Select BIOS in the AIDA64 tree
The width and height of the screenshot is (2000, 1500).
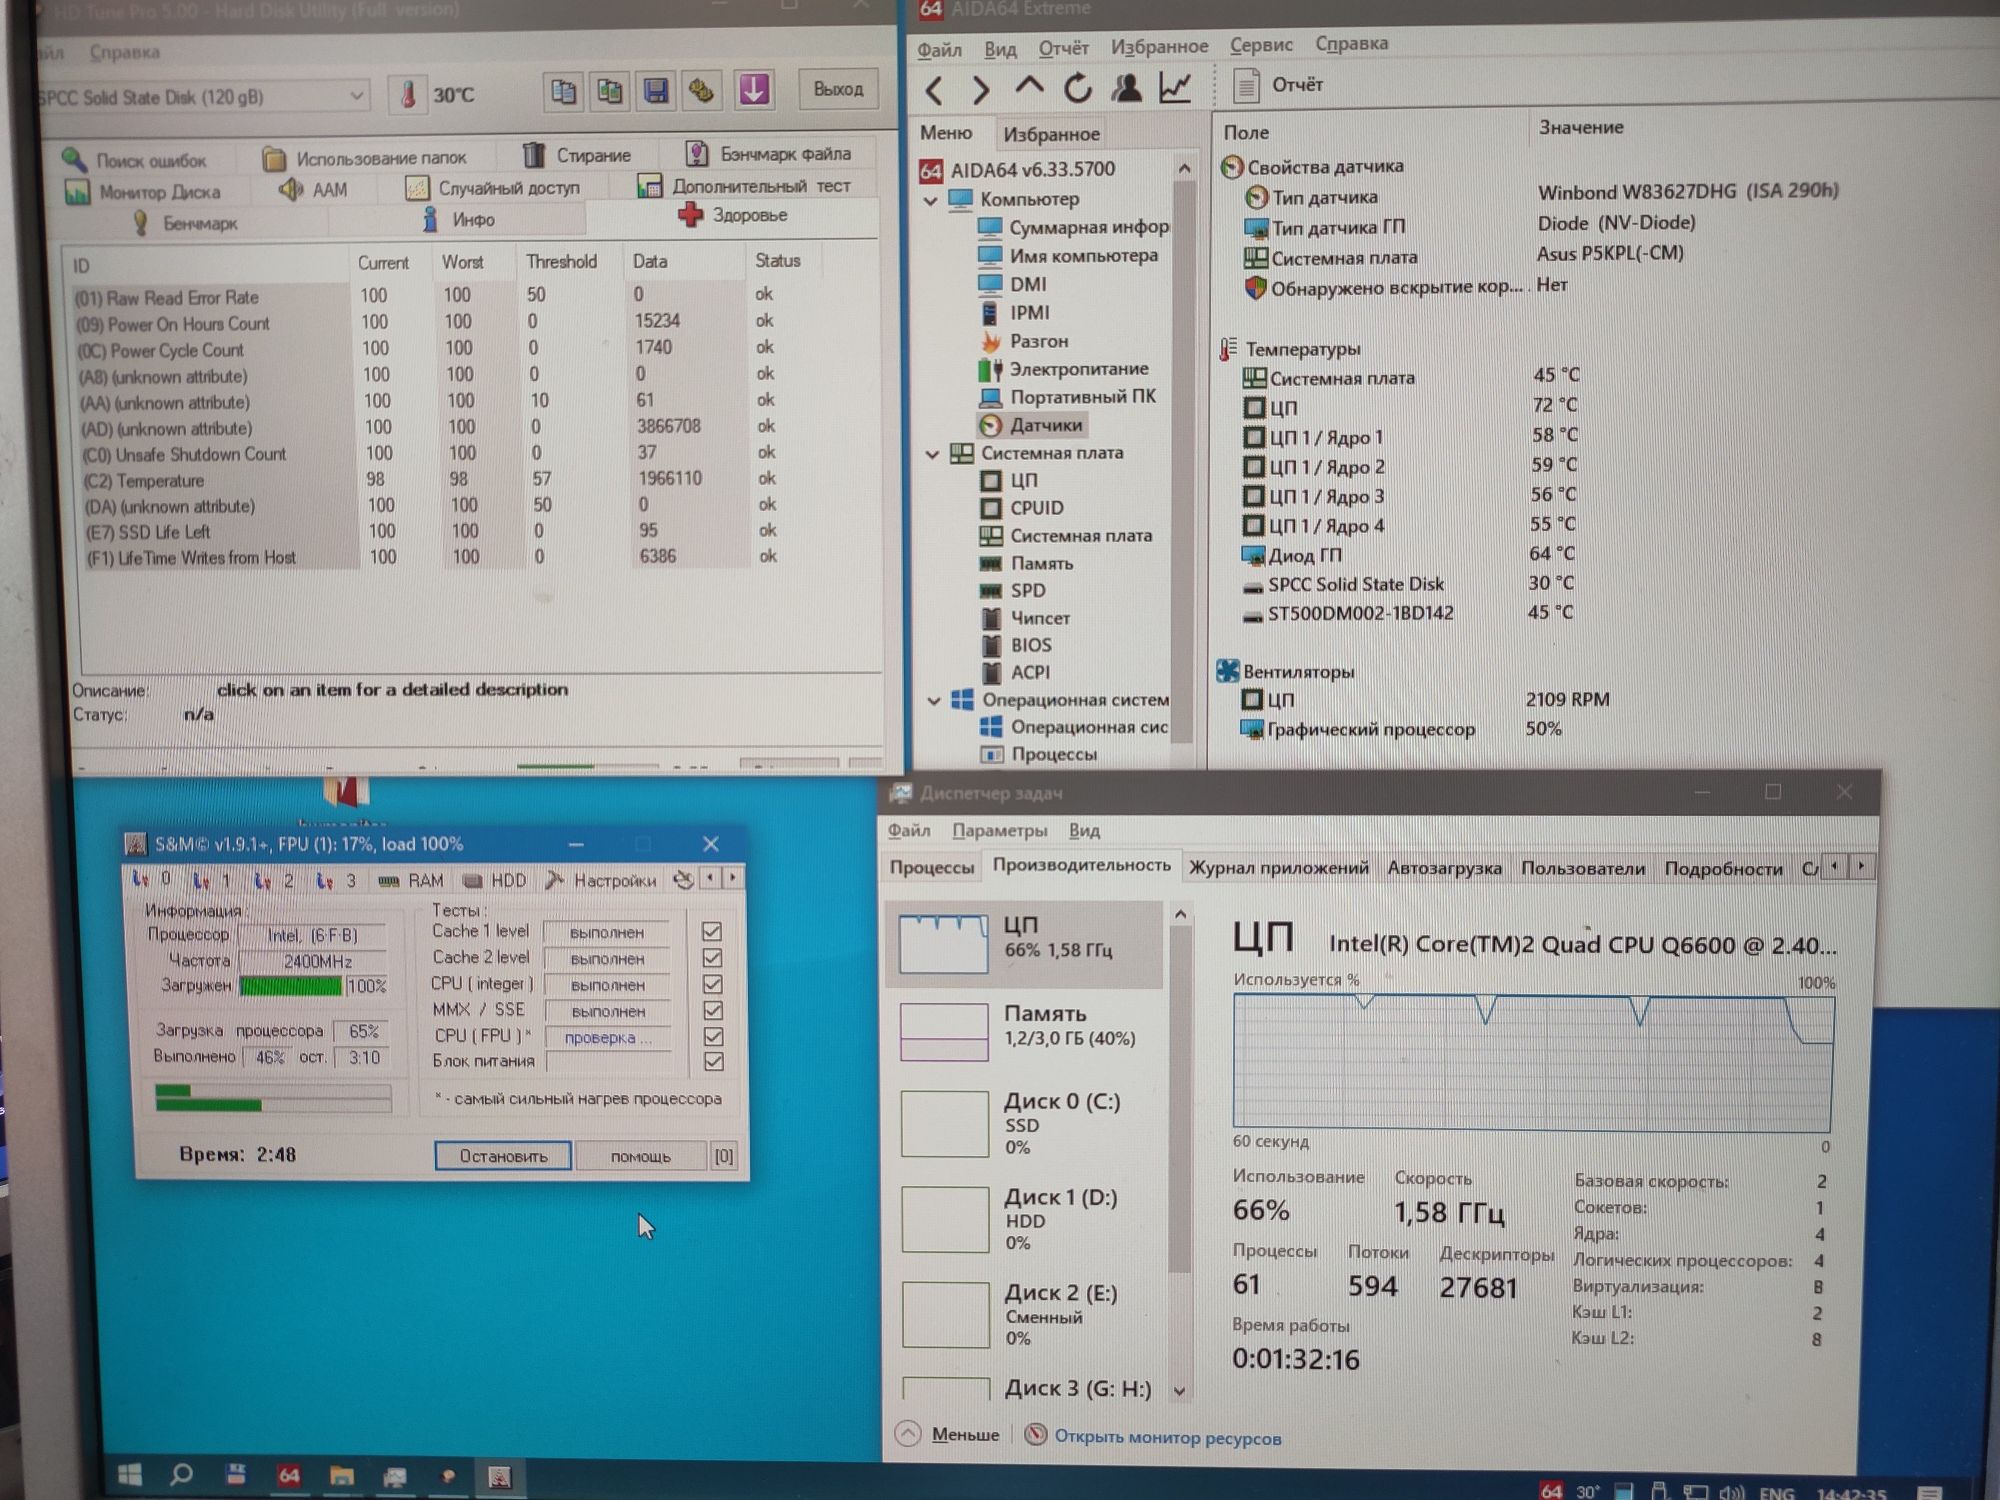[1015, 646]
